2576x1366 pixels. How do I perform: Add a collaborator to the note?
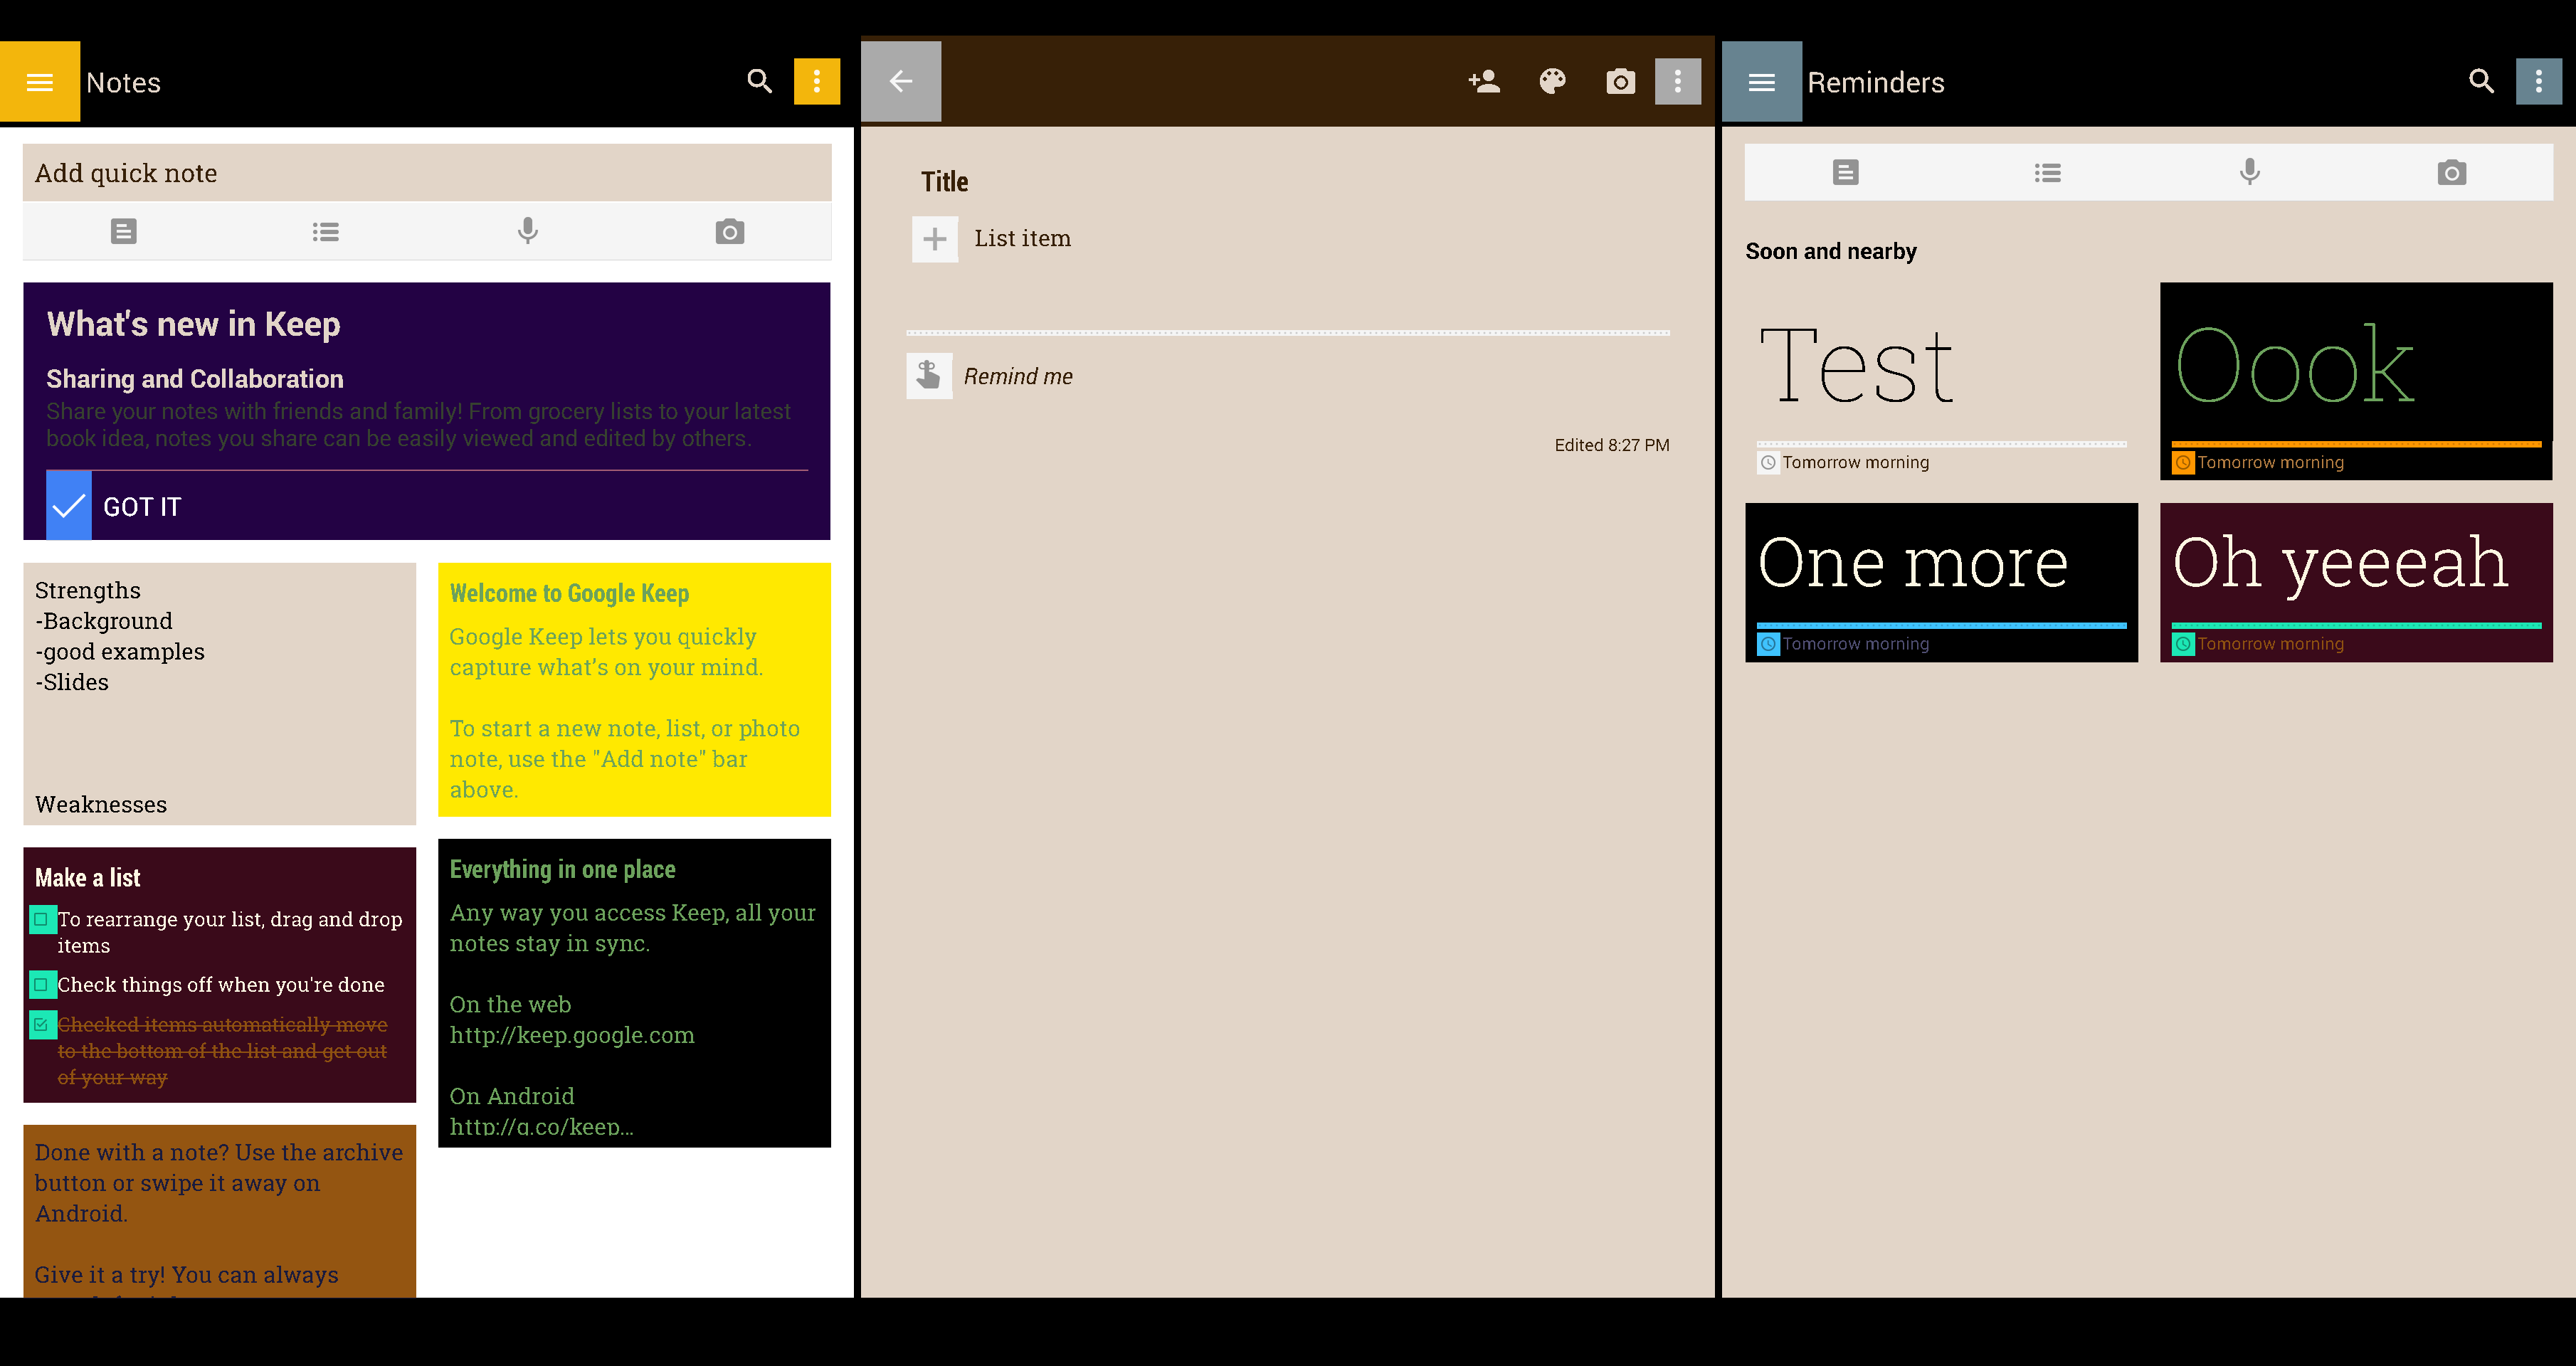coord(1484,82)
